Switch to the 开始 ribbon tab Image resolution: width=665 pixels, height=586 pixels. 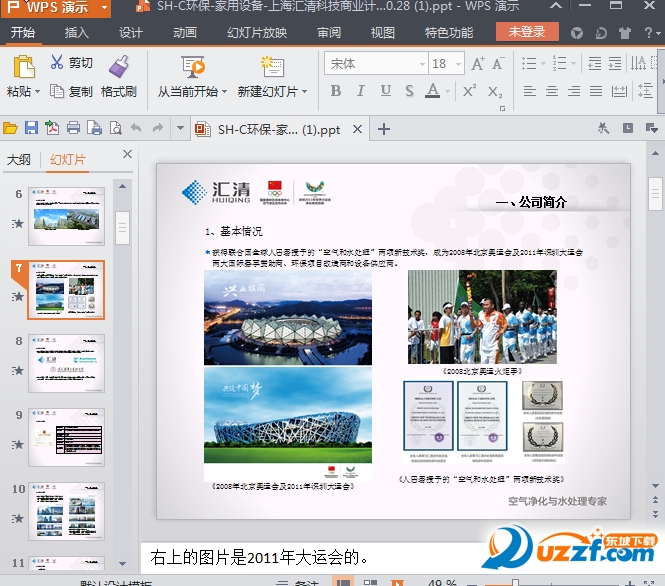click(23, 33)
